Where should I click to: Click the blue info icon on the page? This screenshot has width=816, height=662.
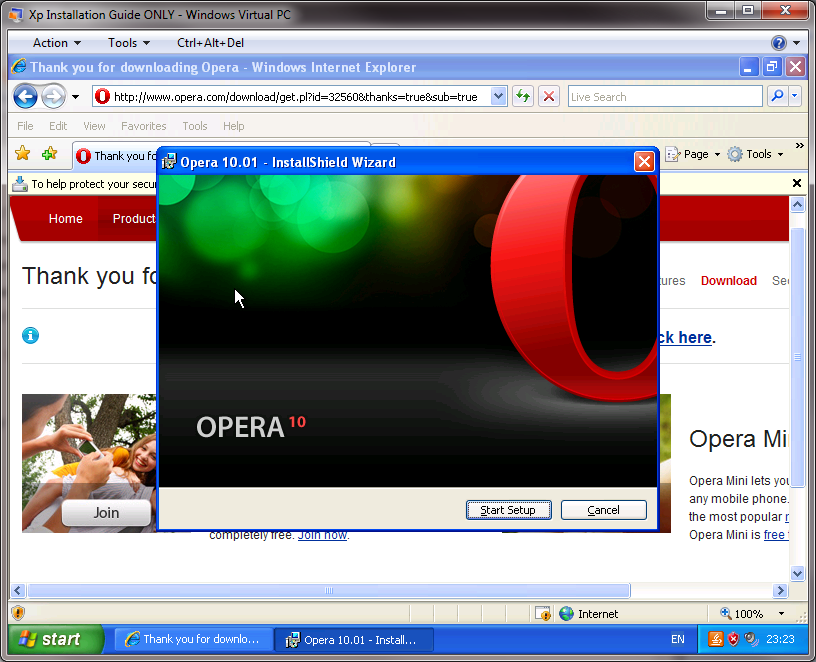point(30,336)
